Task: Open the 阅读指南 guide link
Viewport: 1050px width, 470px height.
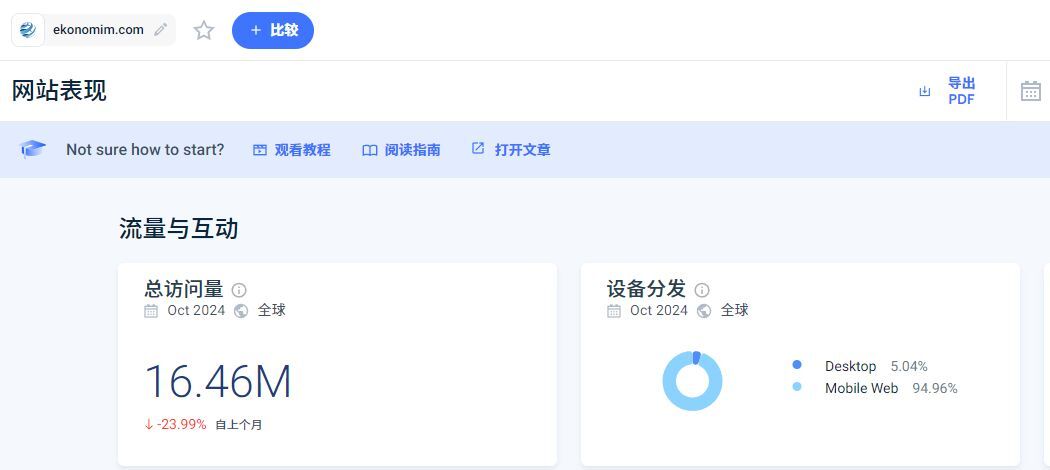Action: 412,150
